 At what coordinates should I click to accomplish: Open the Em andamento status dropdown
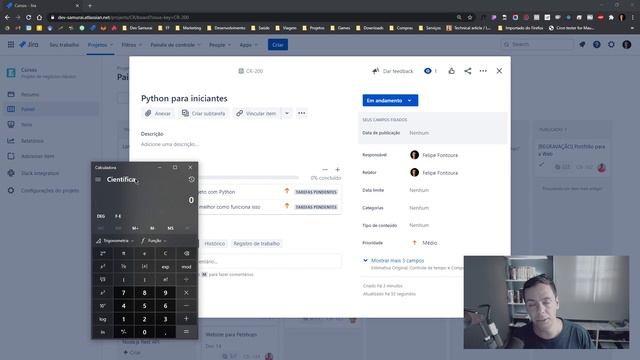pos(390,100)
